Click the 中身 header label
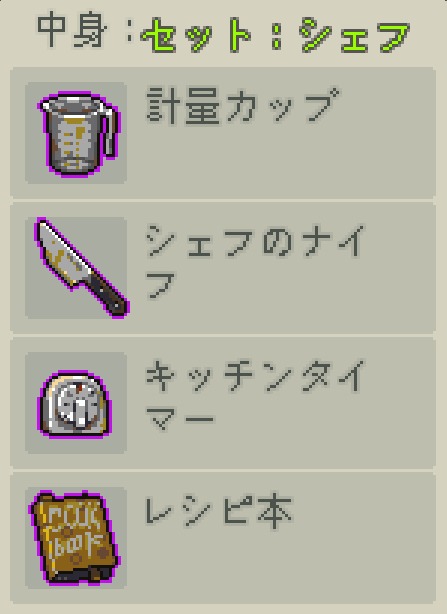Viewport: 447px width, 614px height. pyautogui.click(x=72, y=30)
